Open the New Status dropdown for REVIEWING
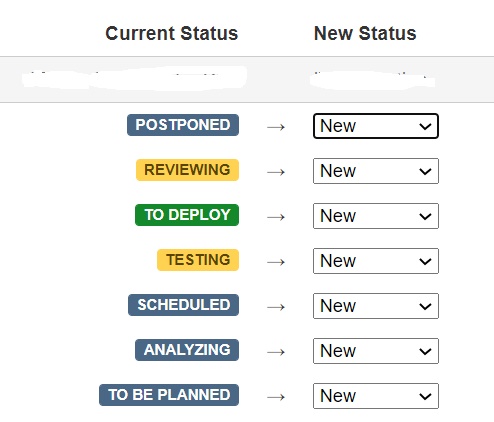The image size is (494, 422). point(376,171)
